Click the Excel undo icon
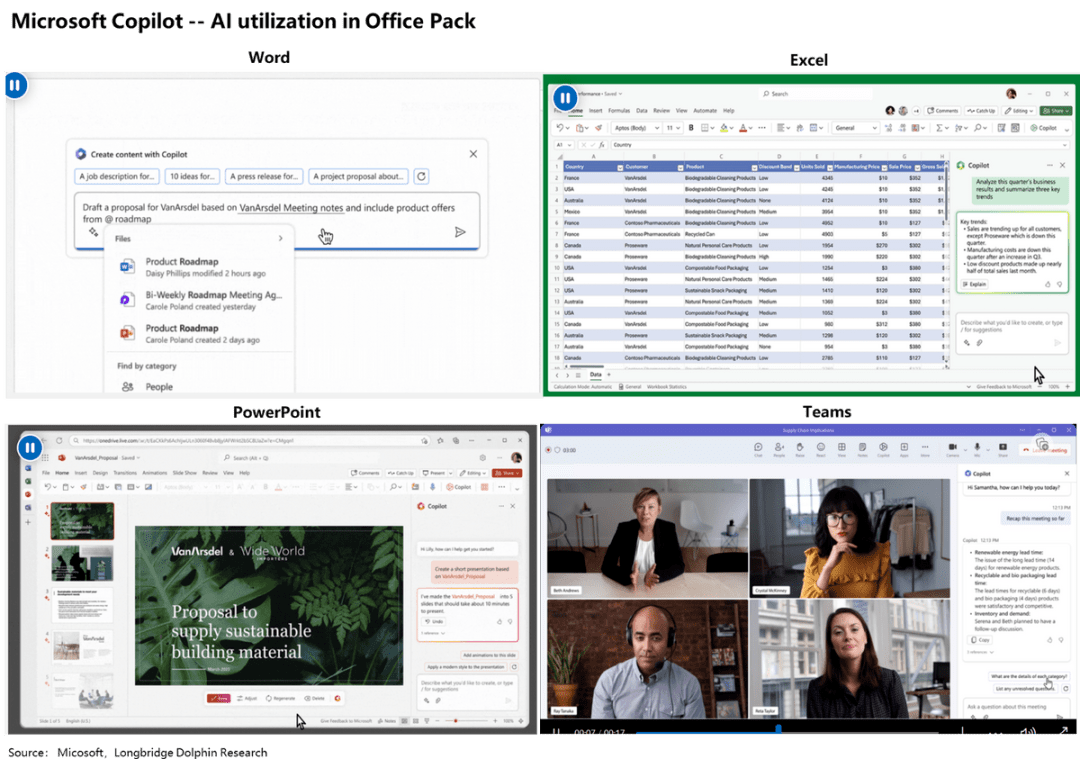The height and width of the screenshot is (759, 1080). click(560, 127)
